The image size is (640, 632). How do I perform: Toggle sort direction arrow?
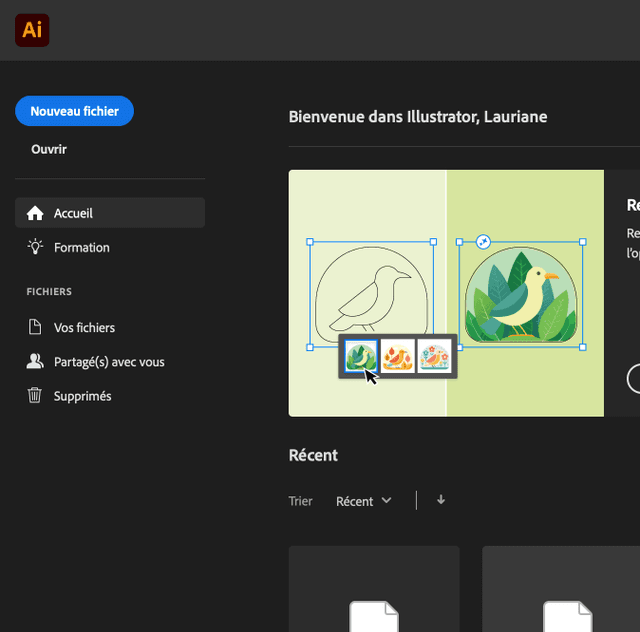[441, 500]
